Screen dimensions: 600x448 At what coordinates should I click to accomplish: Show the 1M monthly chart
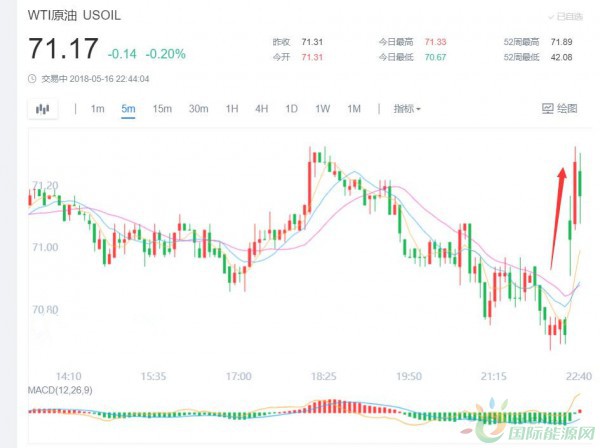point(353,108)
